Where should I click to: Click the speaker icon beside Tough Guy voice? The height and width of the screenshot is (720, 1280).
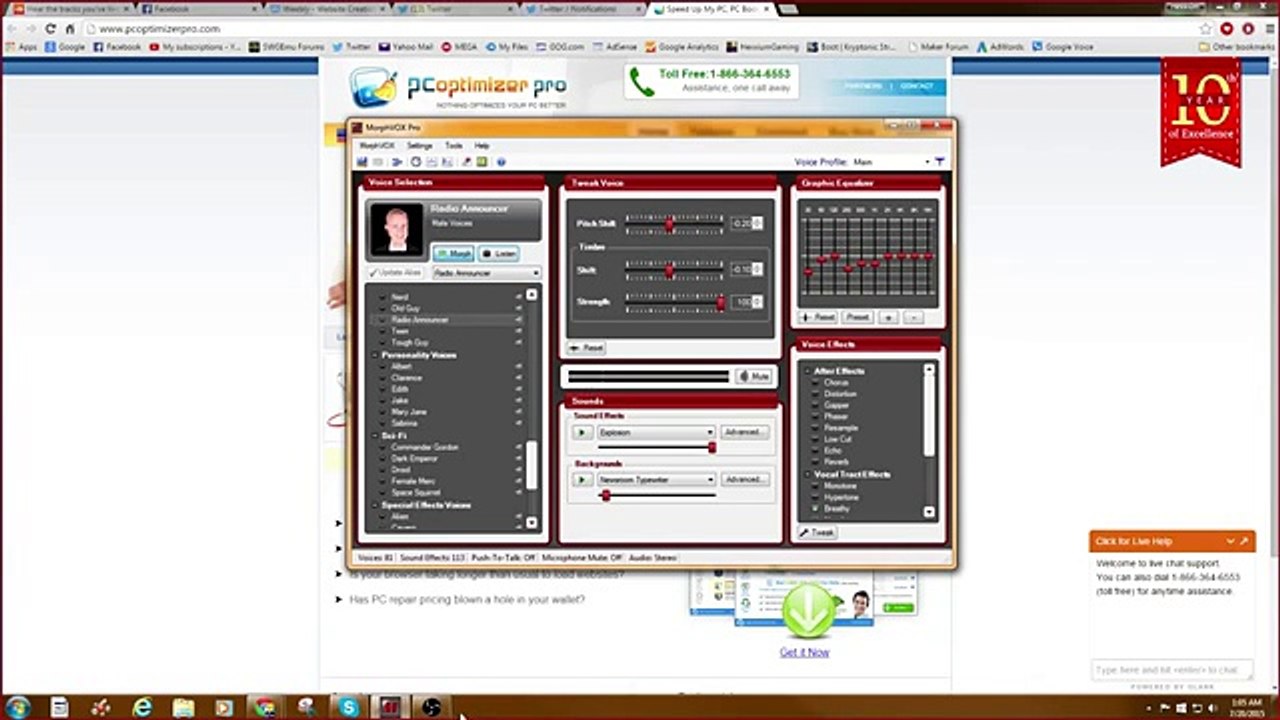coord(518,343)
